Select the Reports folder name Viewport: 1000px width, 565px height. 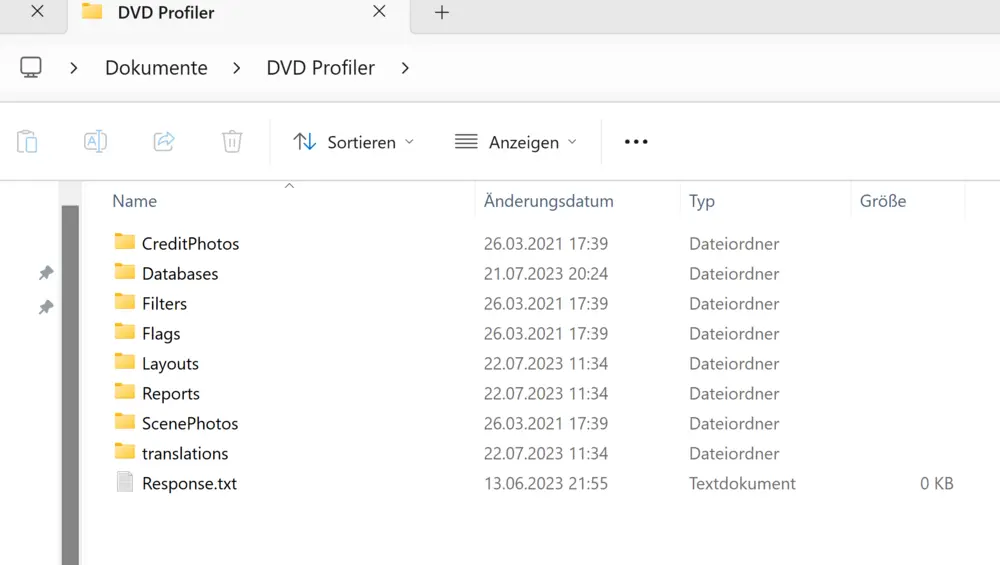click(x=170, y=393)
